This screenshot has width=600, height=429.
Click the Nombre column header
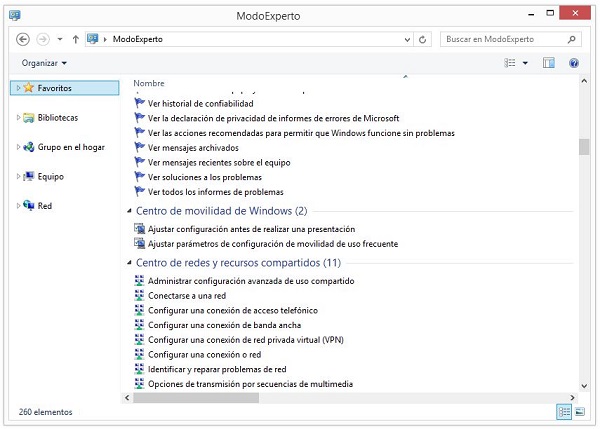(149, 83)
